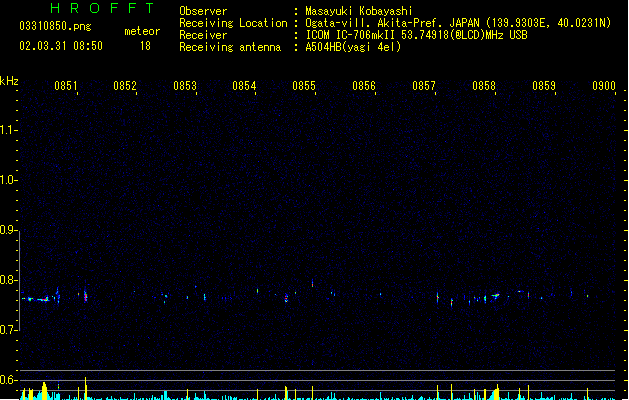Viewport: 629px width, 400px height.
Task: Click the Receiving antenna label
Action: click(230, 47)
